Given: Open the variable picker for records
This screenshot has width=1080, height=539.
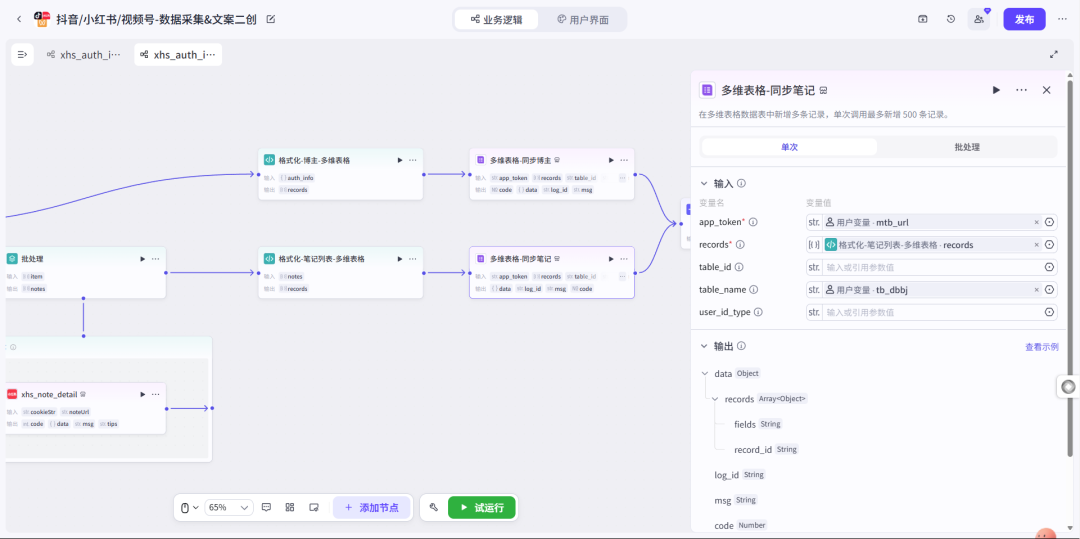Looking at the screenshot, I should click(1050, 244).
